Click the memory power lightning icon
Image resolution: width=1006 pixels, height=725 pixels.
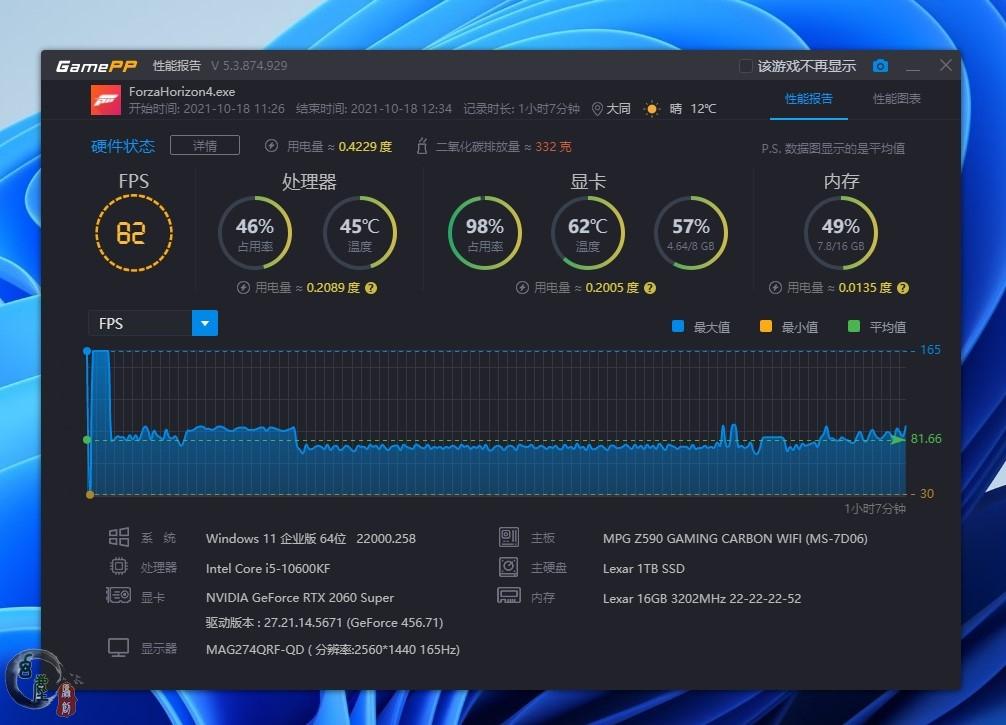[775, 288]
